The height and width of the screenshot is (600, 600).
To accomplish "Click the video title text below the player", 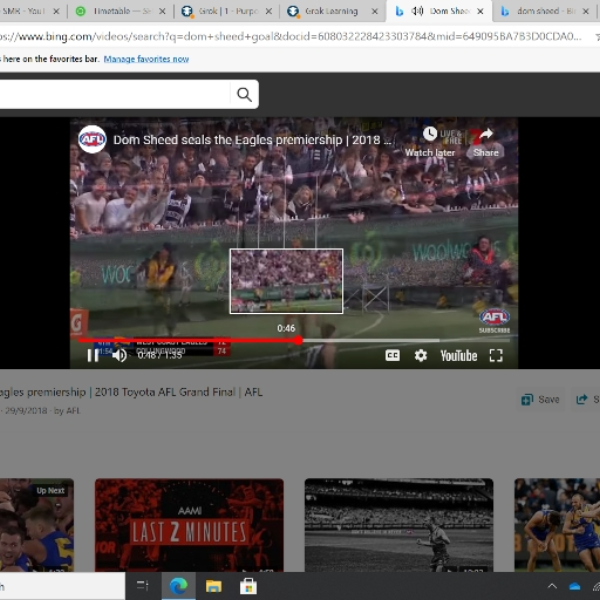I will [131, 392].
